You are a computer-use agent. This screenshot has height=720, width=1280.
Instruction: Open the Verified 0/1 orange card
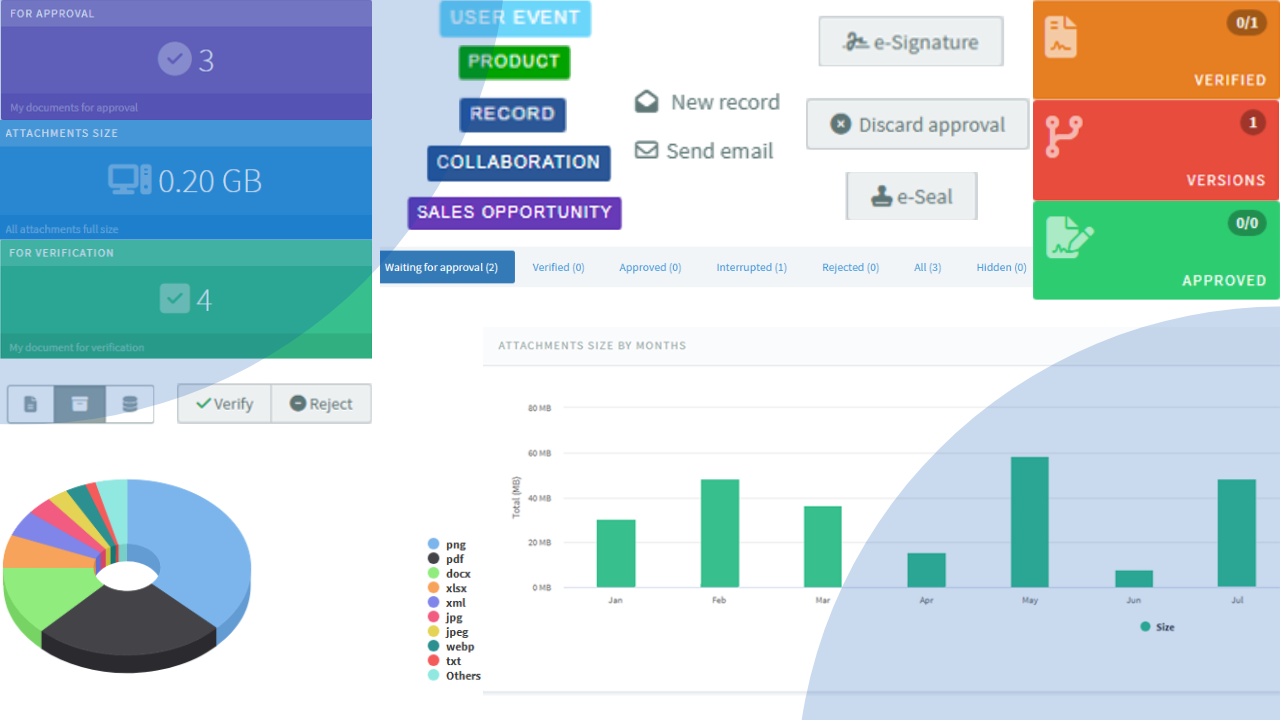pyautogui.click(x=1156, y=49)
